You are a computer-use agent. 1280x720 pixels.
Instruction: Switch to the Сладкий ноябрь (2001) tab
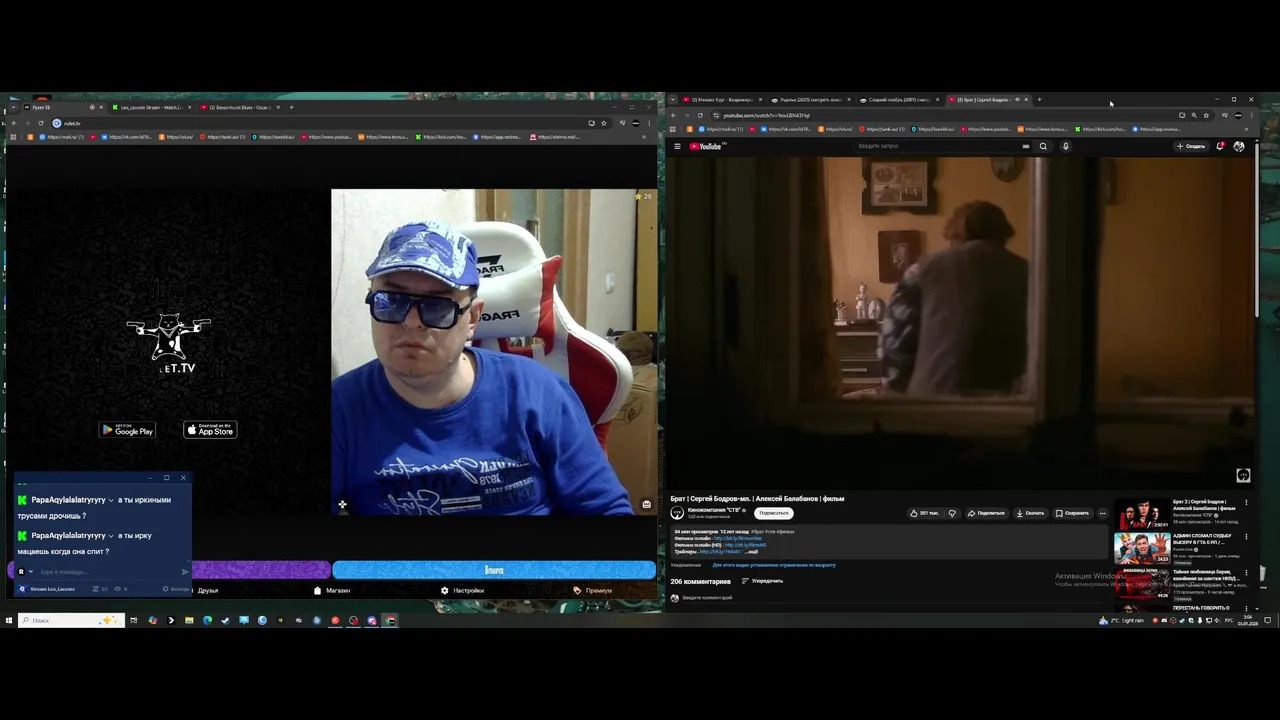click(897, 99)
